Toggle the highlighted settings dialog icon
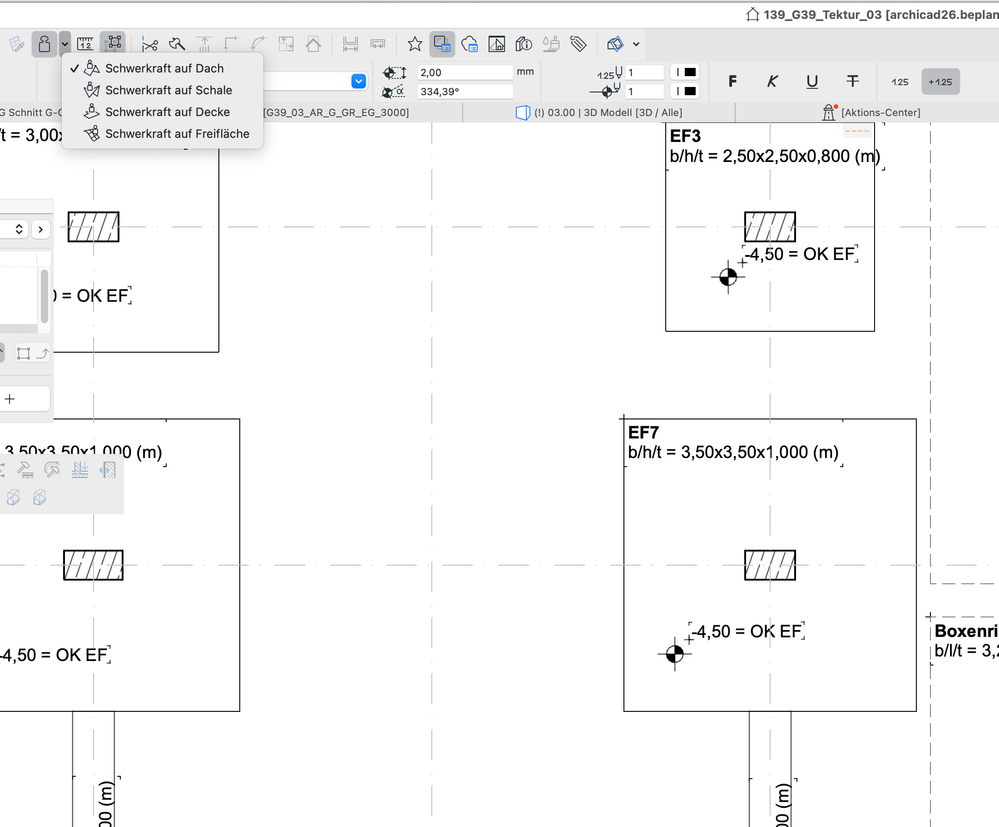Viewport: 999px width, 827px height. tap(442, 44)
